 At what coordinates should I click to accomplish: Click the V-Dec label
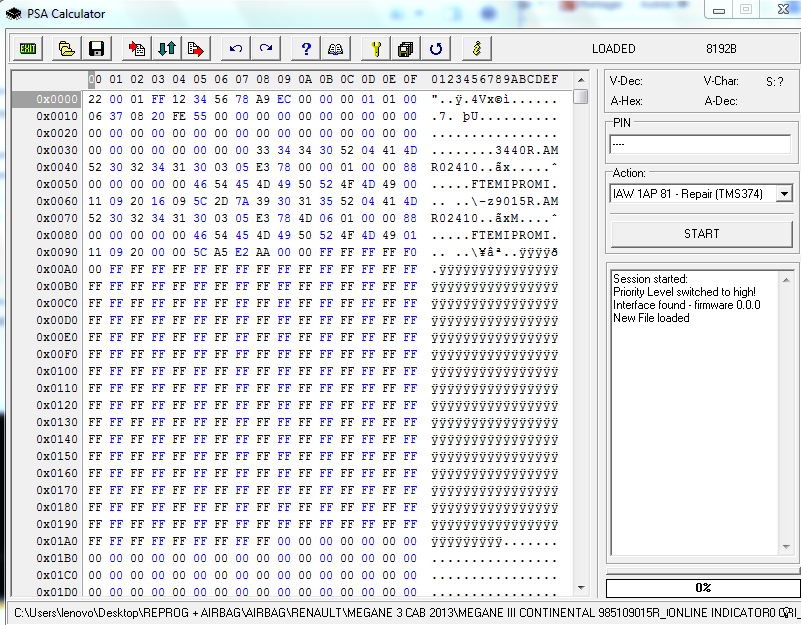626,81
